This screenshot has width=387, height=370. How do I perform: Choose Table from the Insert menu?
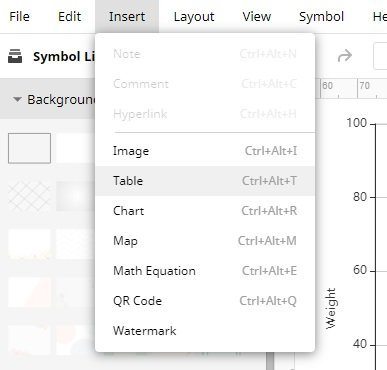click(x=205, y=181)
